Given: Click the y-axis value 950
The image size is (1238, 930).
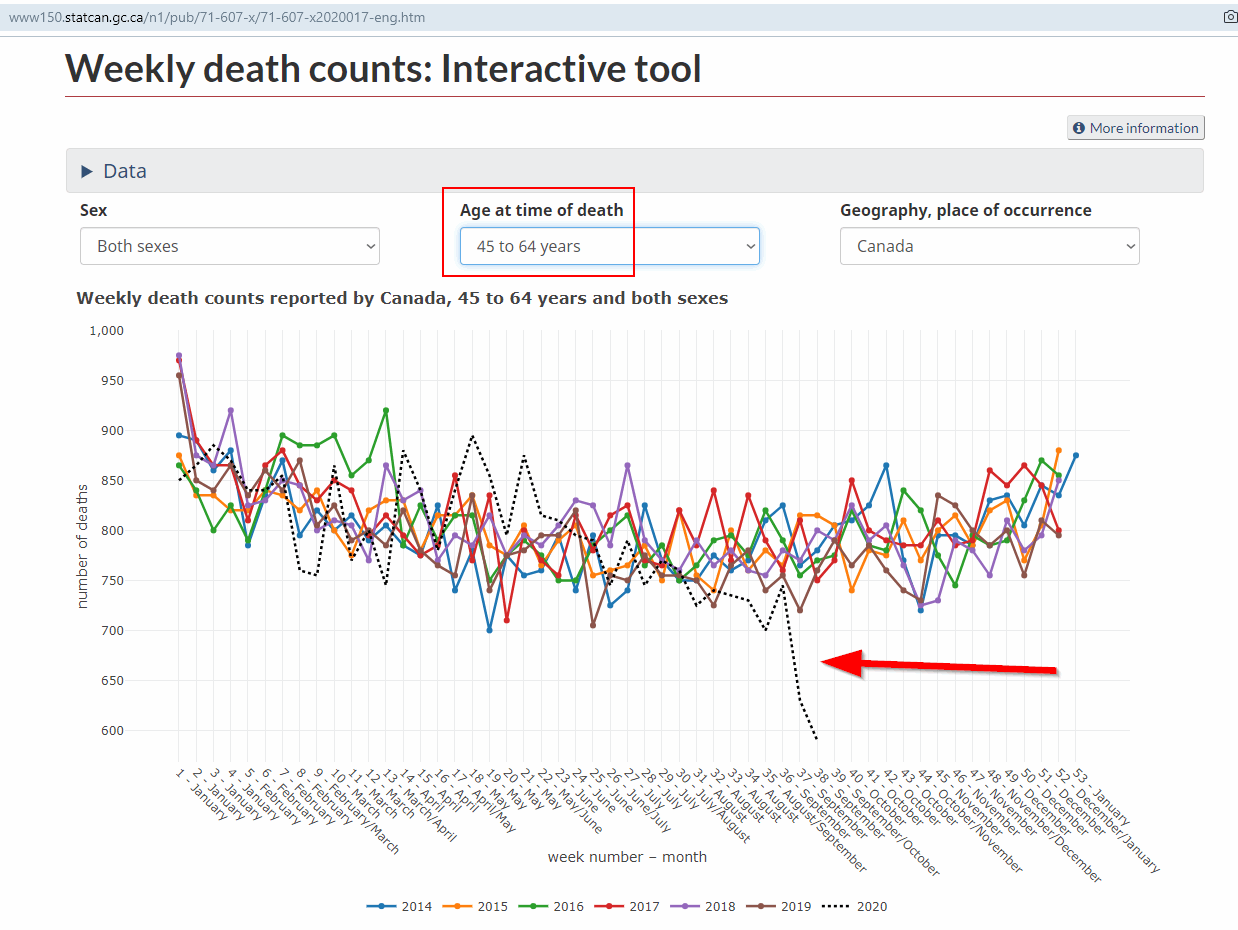Looking at the screenshot, I should pos(110,380).
